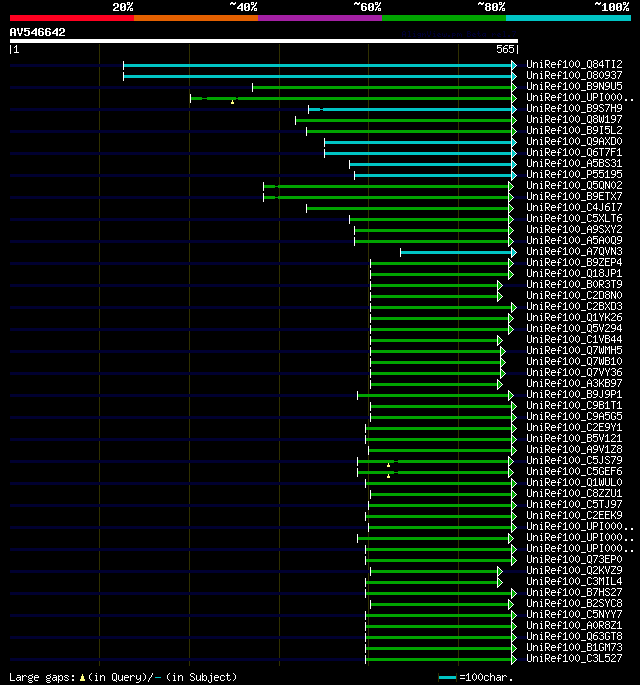Open the UniRef100_C2BXD3 hit
Viewport: 640px width, 685px height.
tap(574, 306)
